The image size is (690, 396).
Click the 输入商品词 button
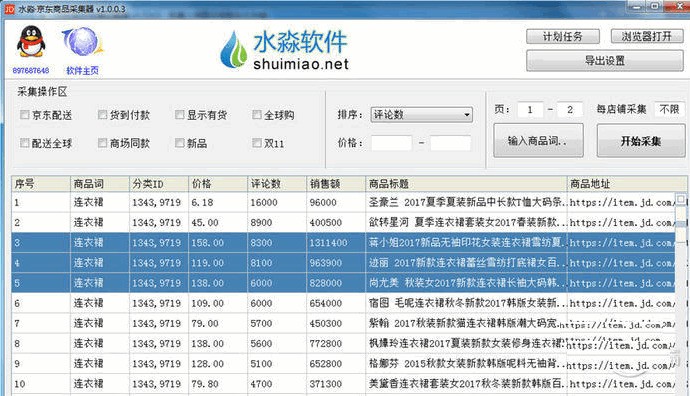[x=538, y=140]
